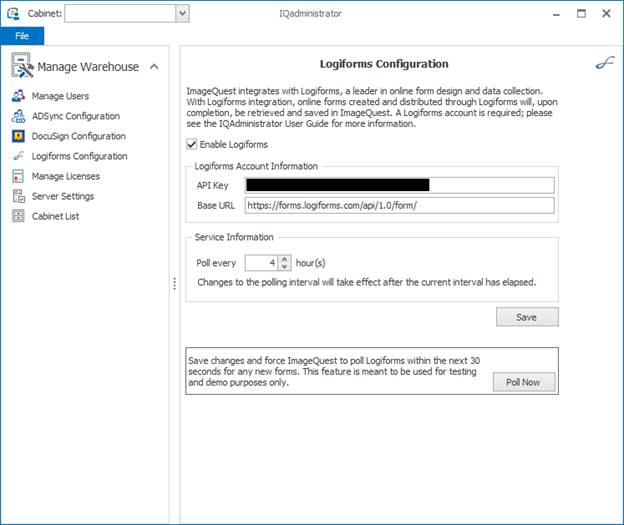Collapse the Manage Warehouse section chevron

(x=154, y=66)
